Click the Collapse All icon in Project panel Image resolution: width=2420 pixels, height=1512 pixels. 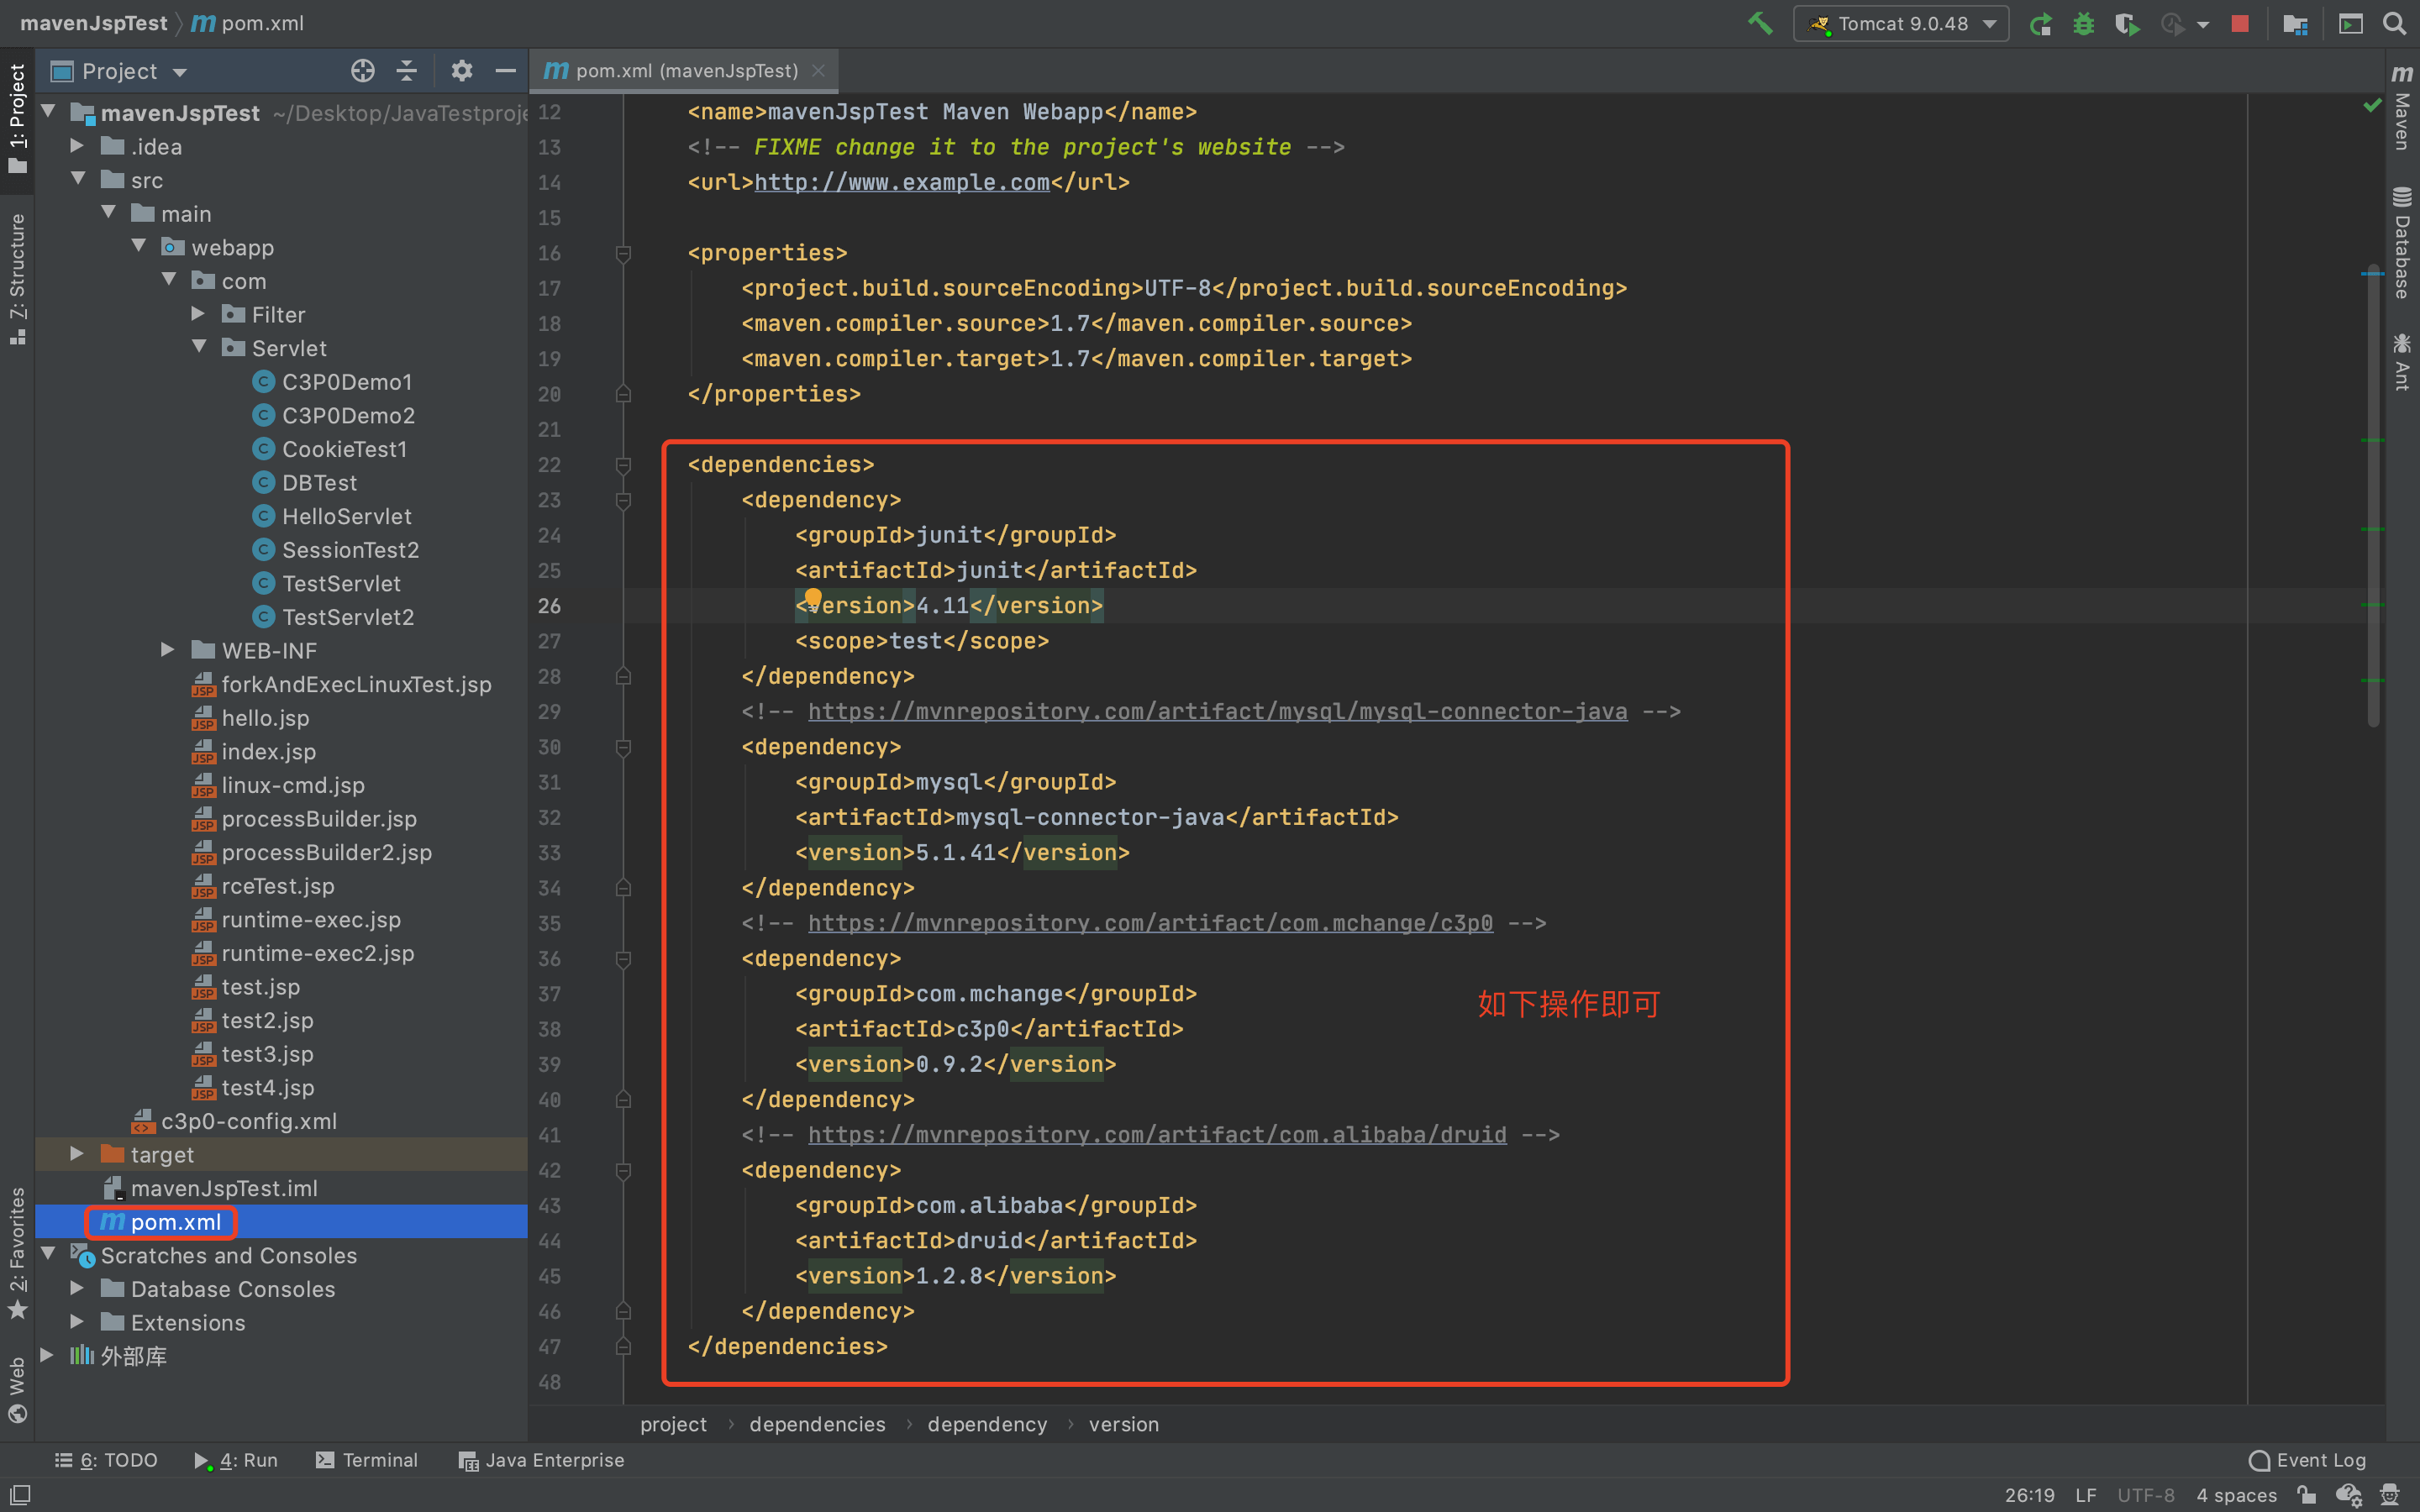(x=407, y=71)
